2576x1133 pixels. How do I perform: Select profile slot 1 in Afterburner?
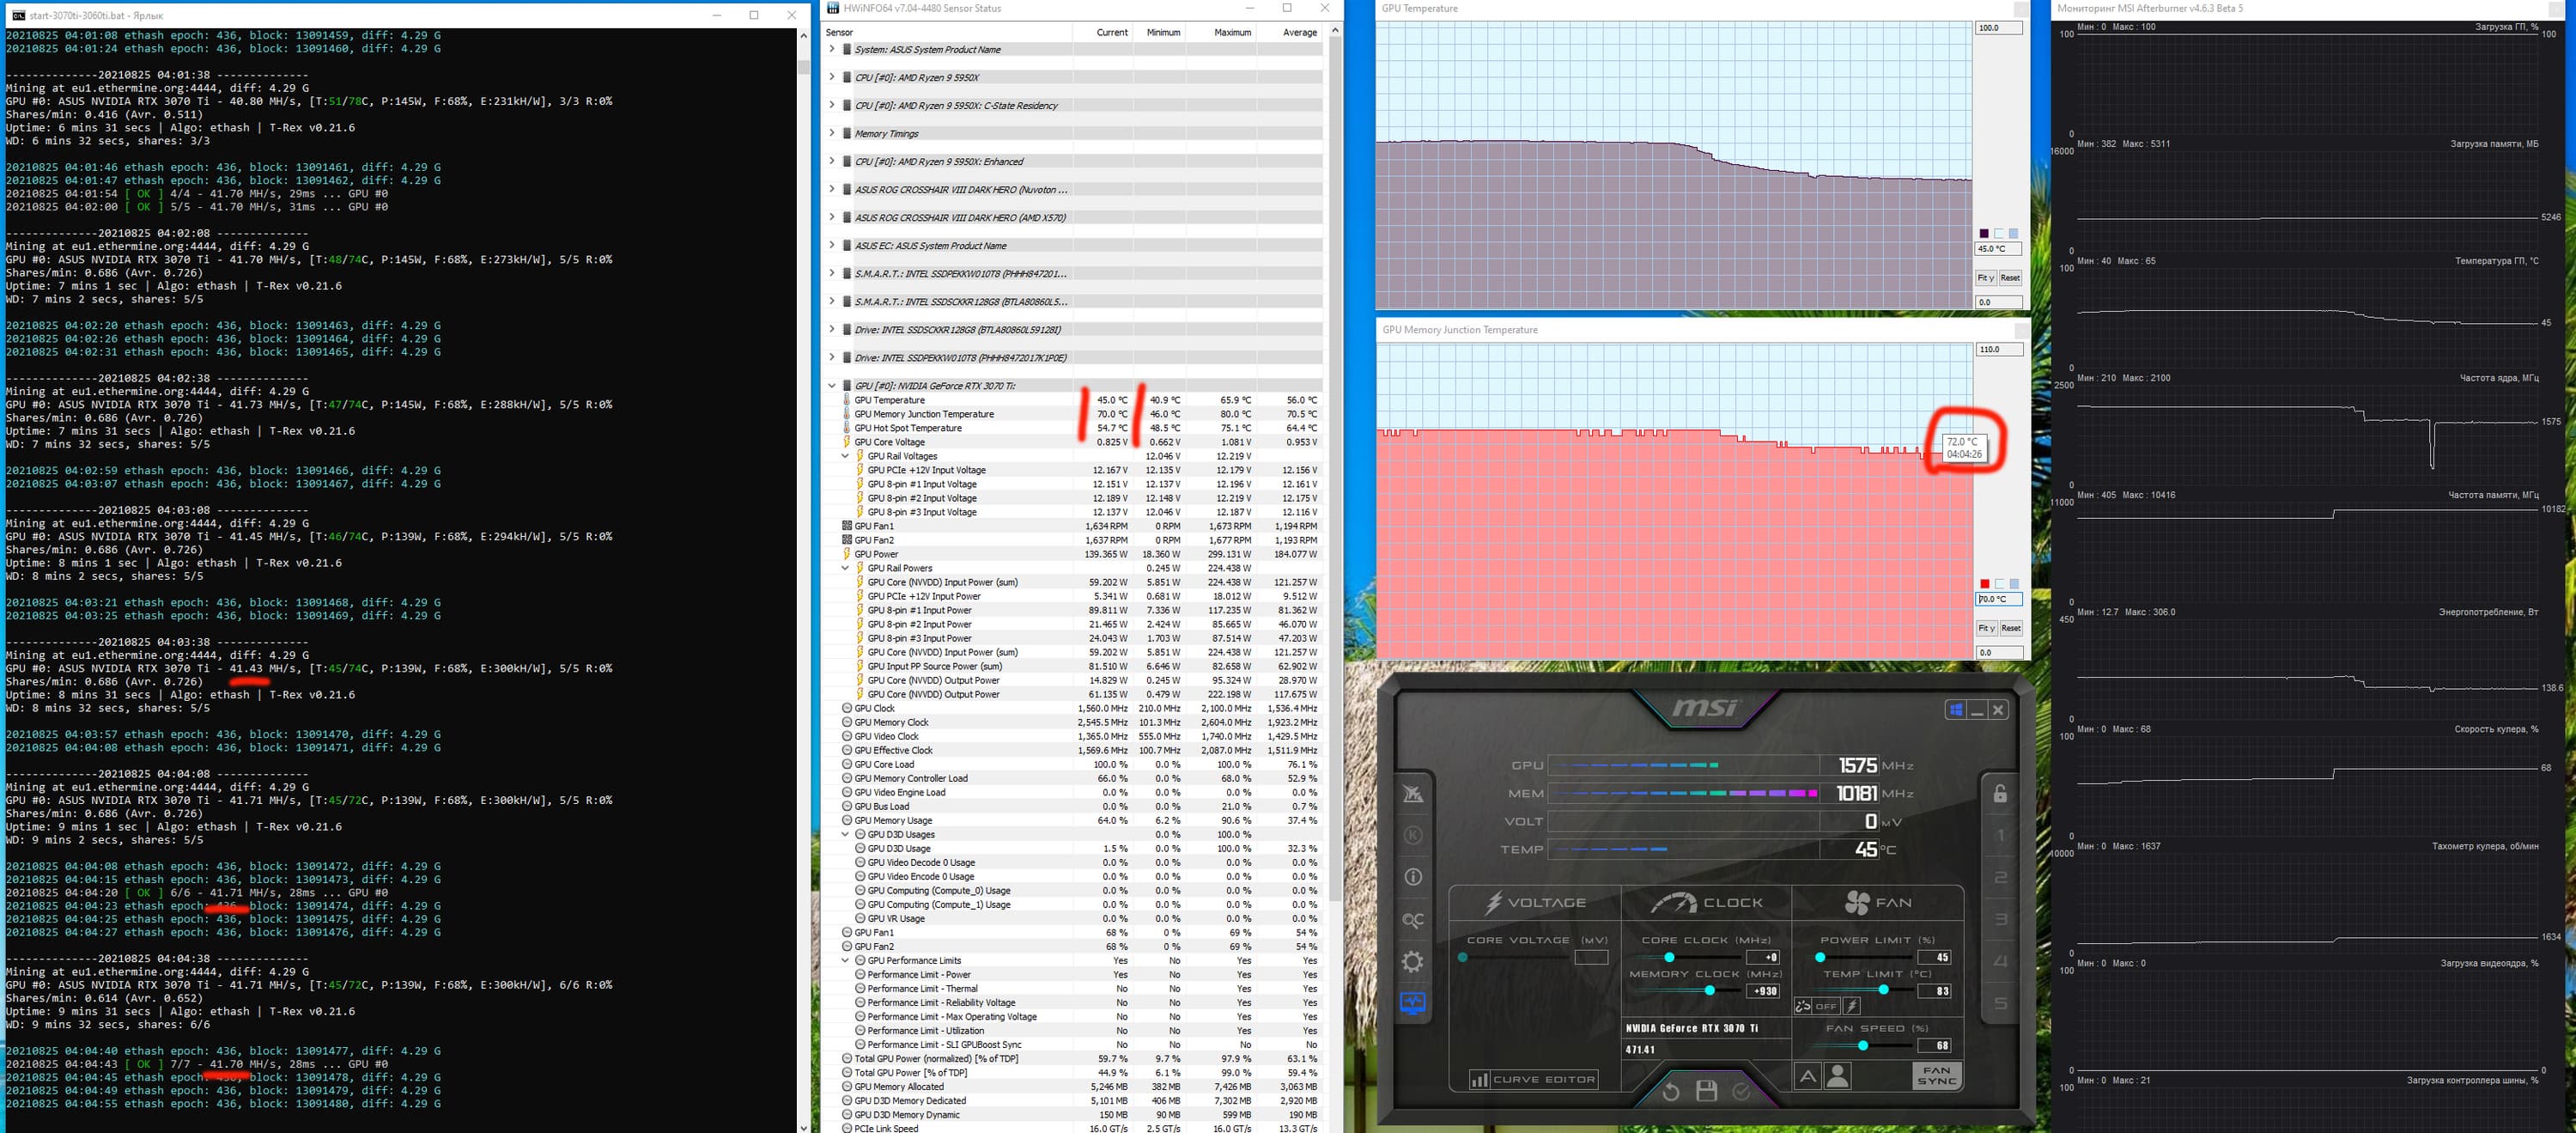[2000, 835]
